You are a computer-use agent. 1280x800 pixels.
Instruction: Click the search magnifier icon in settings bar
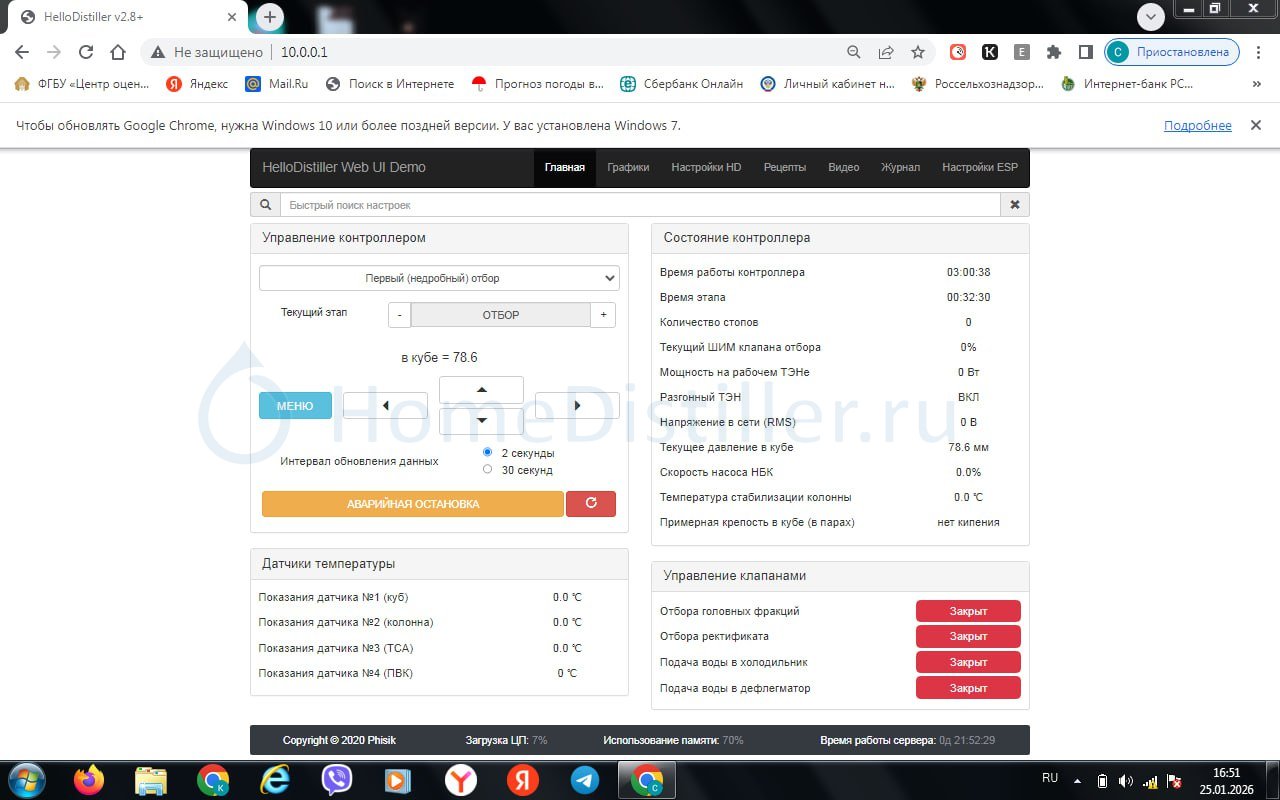pyautogui.click(x=265, y=205)
